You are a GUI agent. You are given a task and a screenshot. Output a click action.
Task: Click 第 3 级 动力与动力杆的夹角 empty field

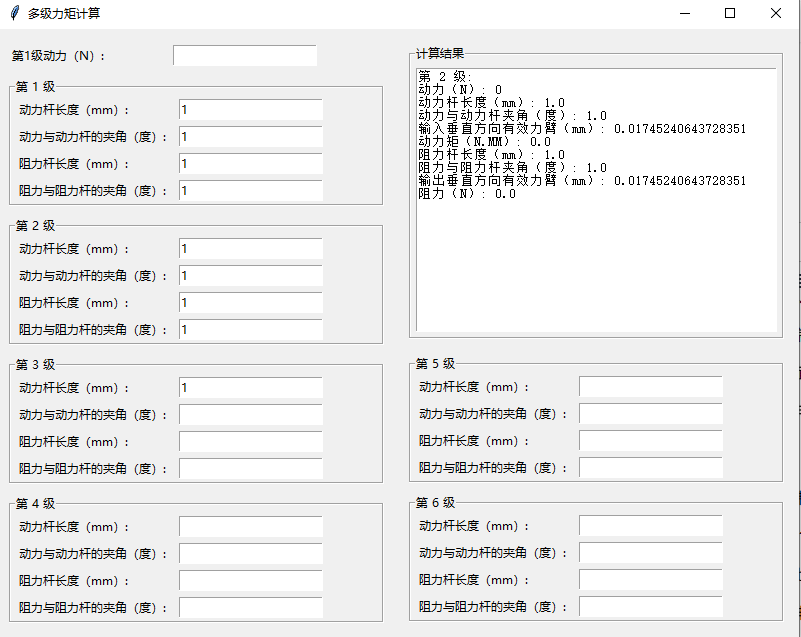click(x=251, y=415)
